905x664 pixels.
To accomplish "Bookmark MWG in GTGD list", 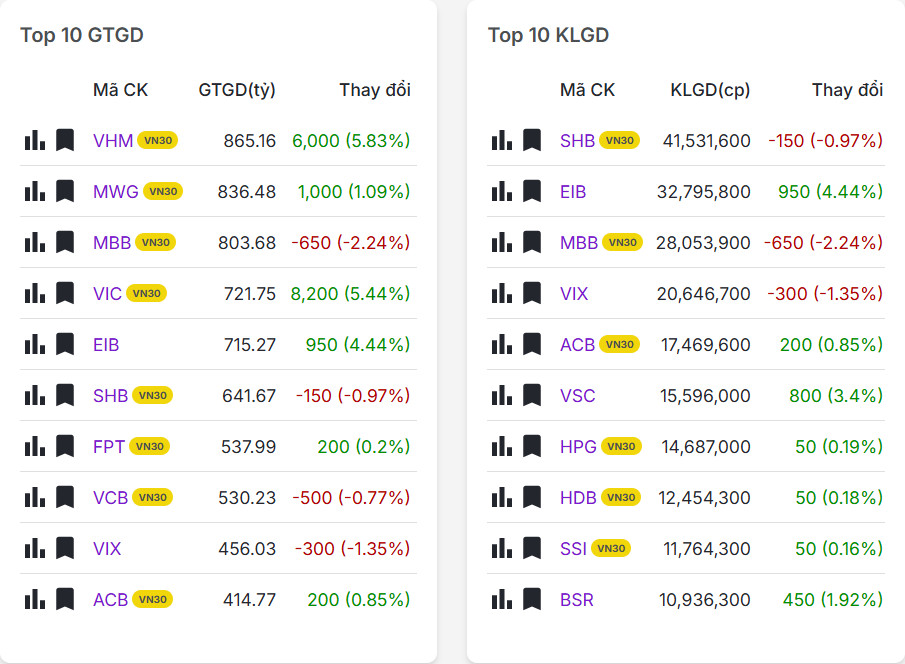I will tap(65, 191).
